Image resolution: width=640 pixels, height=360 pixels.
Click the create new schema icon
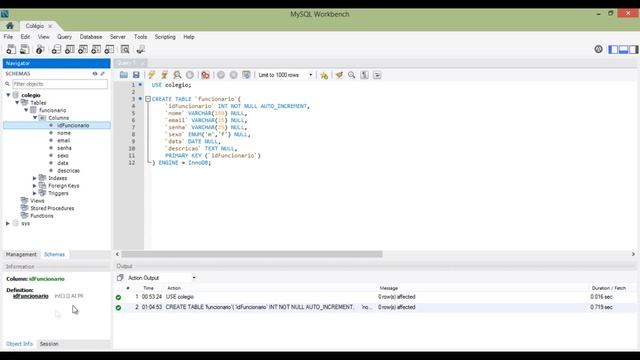[x=56, y=49]
